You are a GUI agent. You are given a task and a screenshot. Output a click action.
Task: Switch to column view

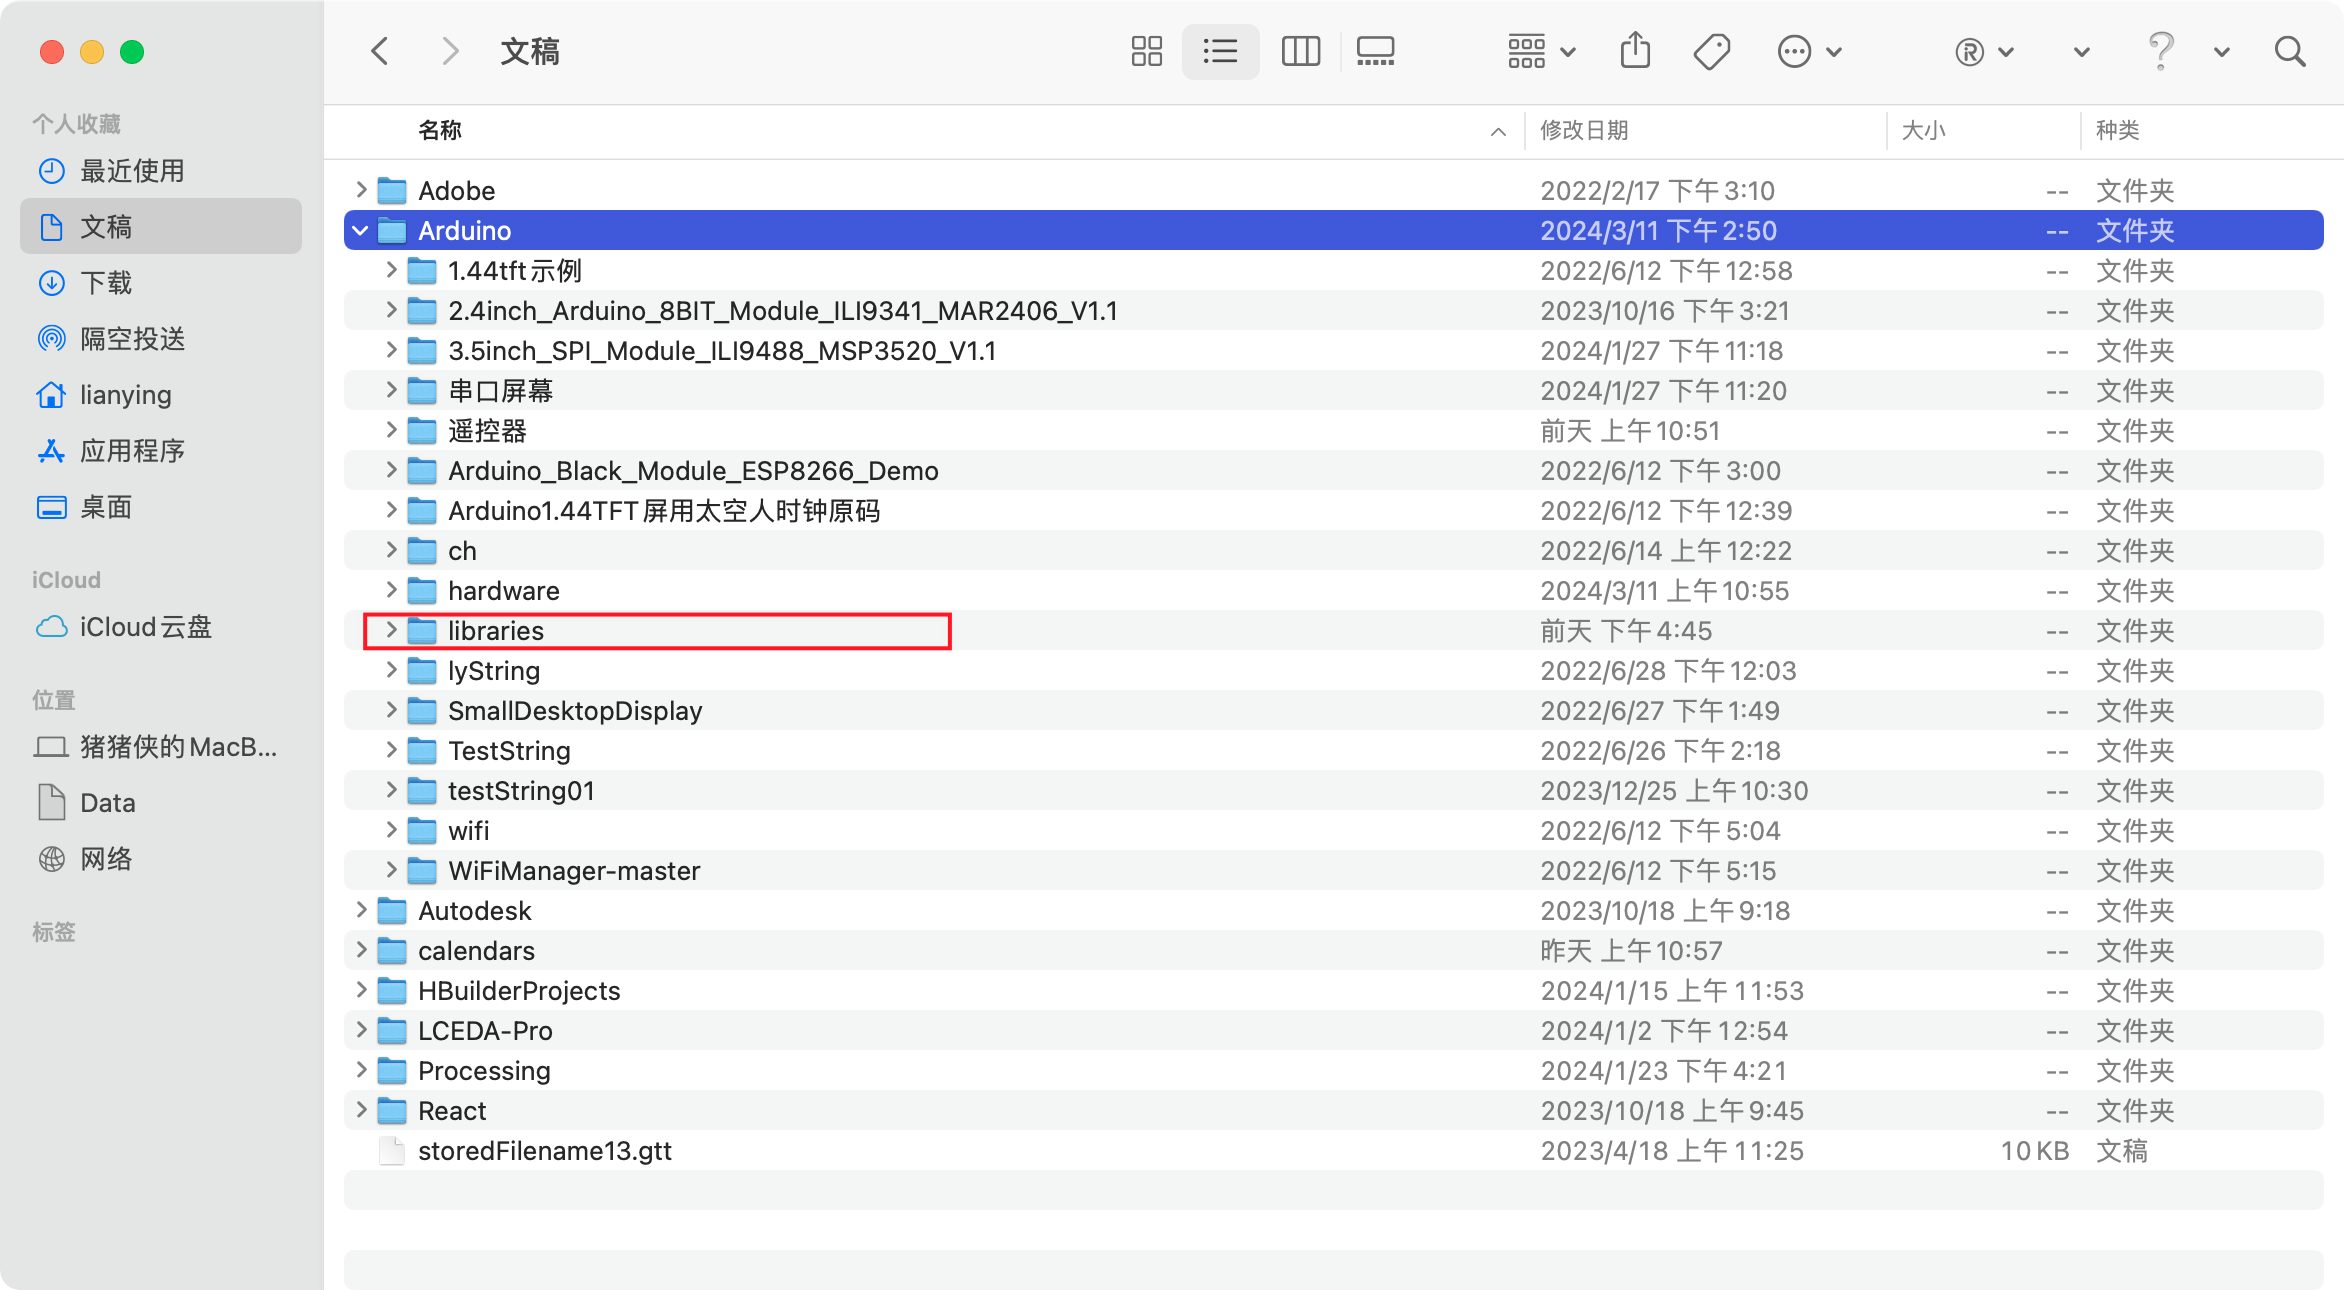pyautogui.click(x=1300, y=51)
